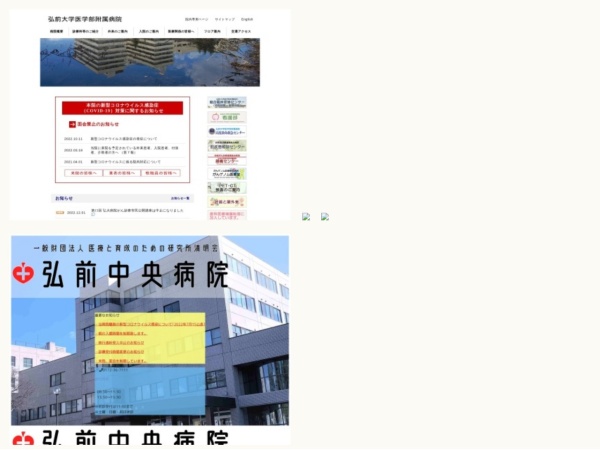600x450 pixels.
Task: Click the cut-off 弘前中央病院 logo at the bottom
Action: (121, 438)
